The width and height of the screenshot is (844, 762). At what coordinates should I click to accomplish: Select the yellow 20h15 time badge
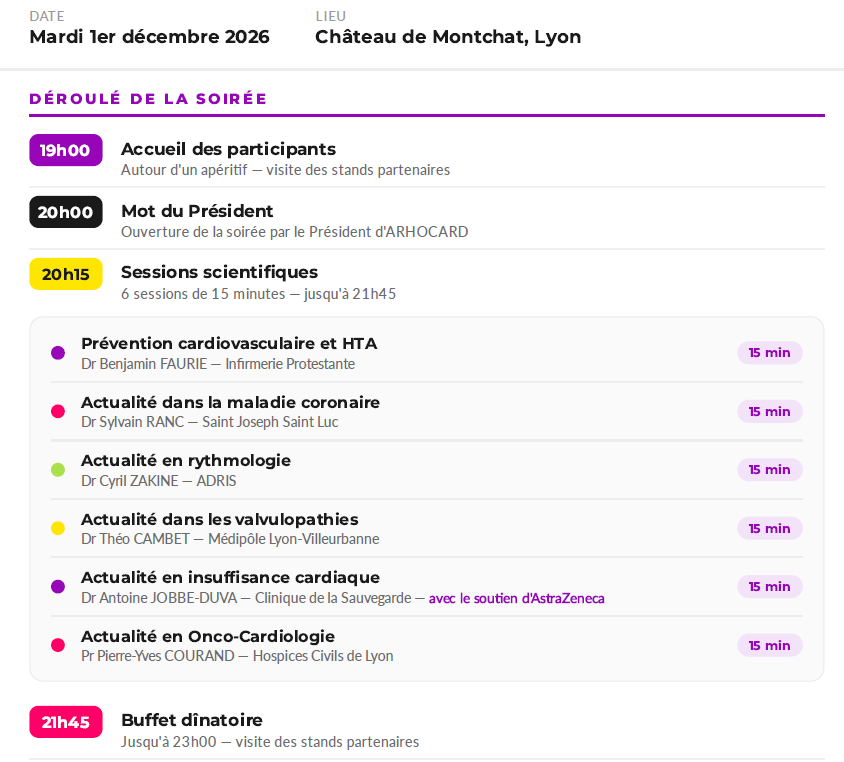pyautogui.click(x=66, y=274)
